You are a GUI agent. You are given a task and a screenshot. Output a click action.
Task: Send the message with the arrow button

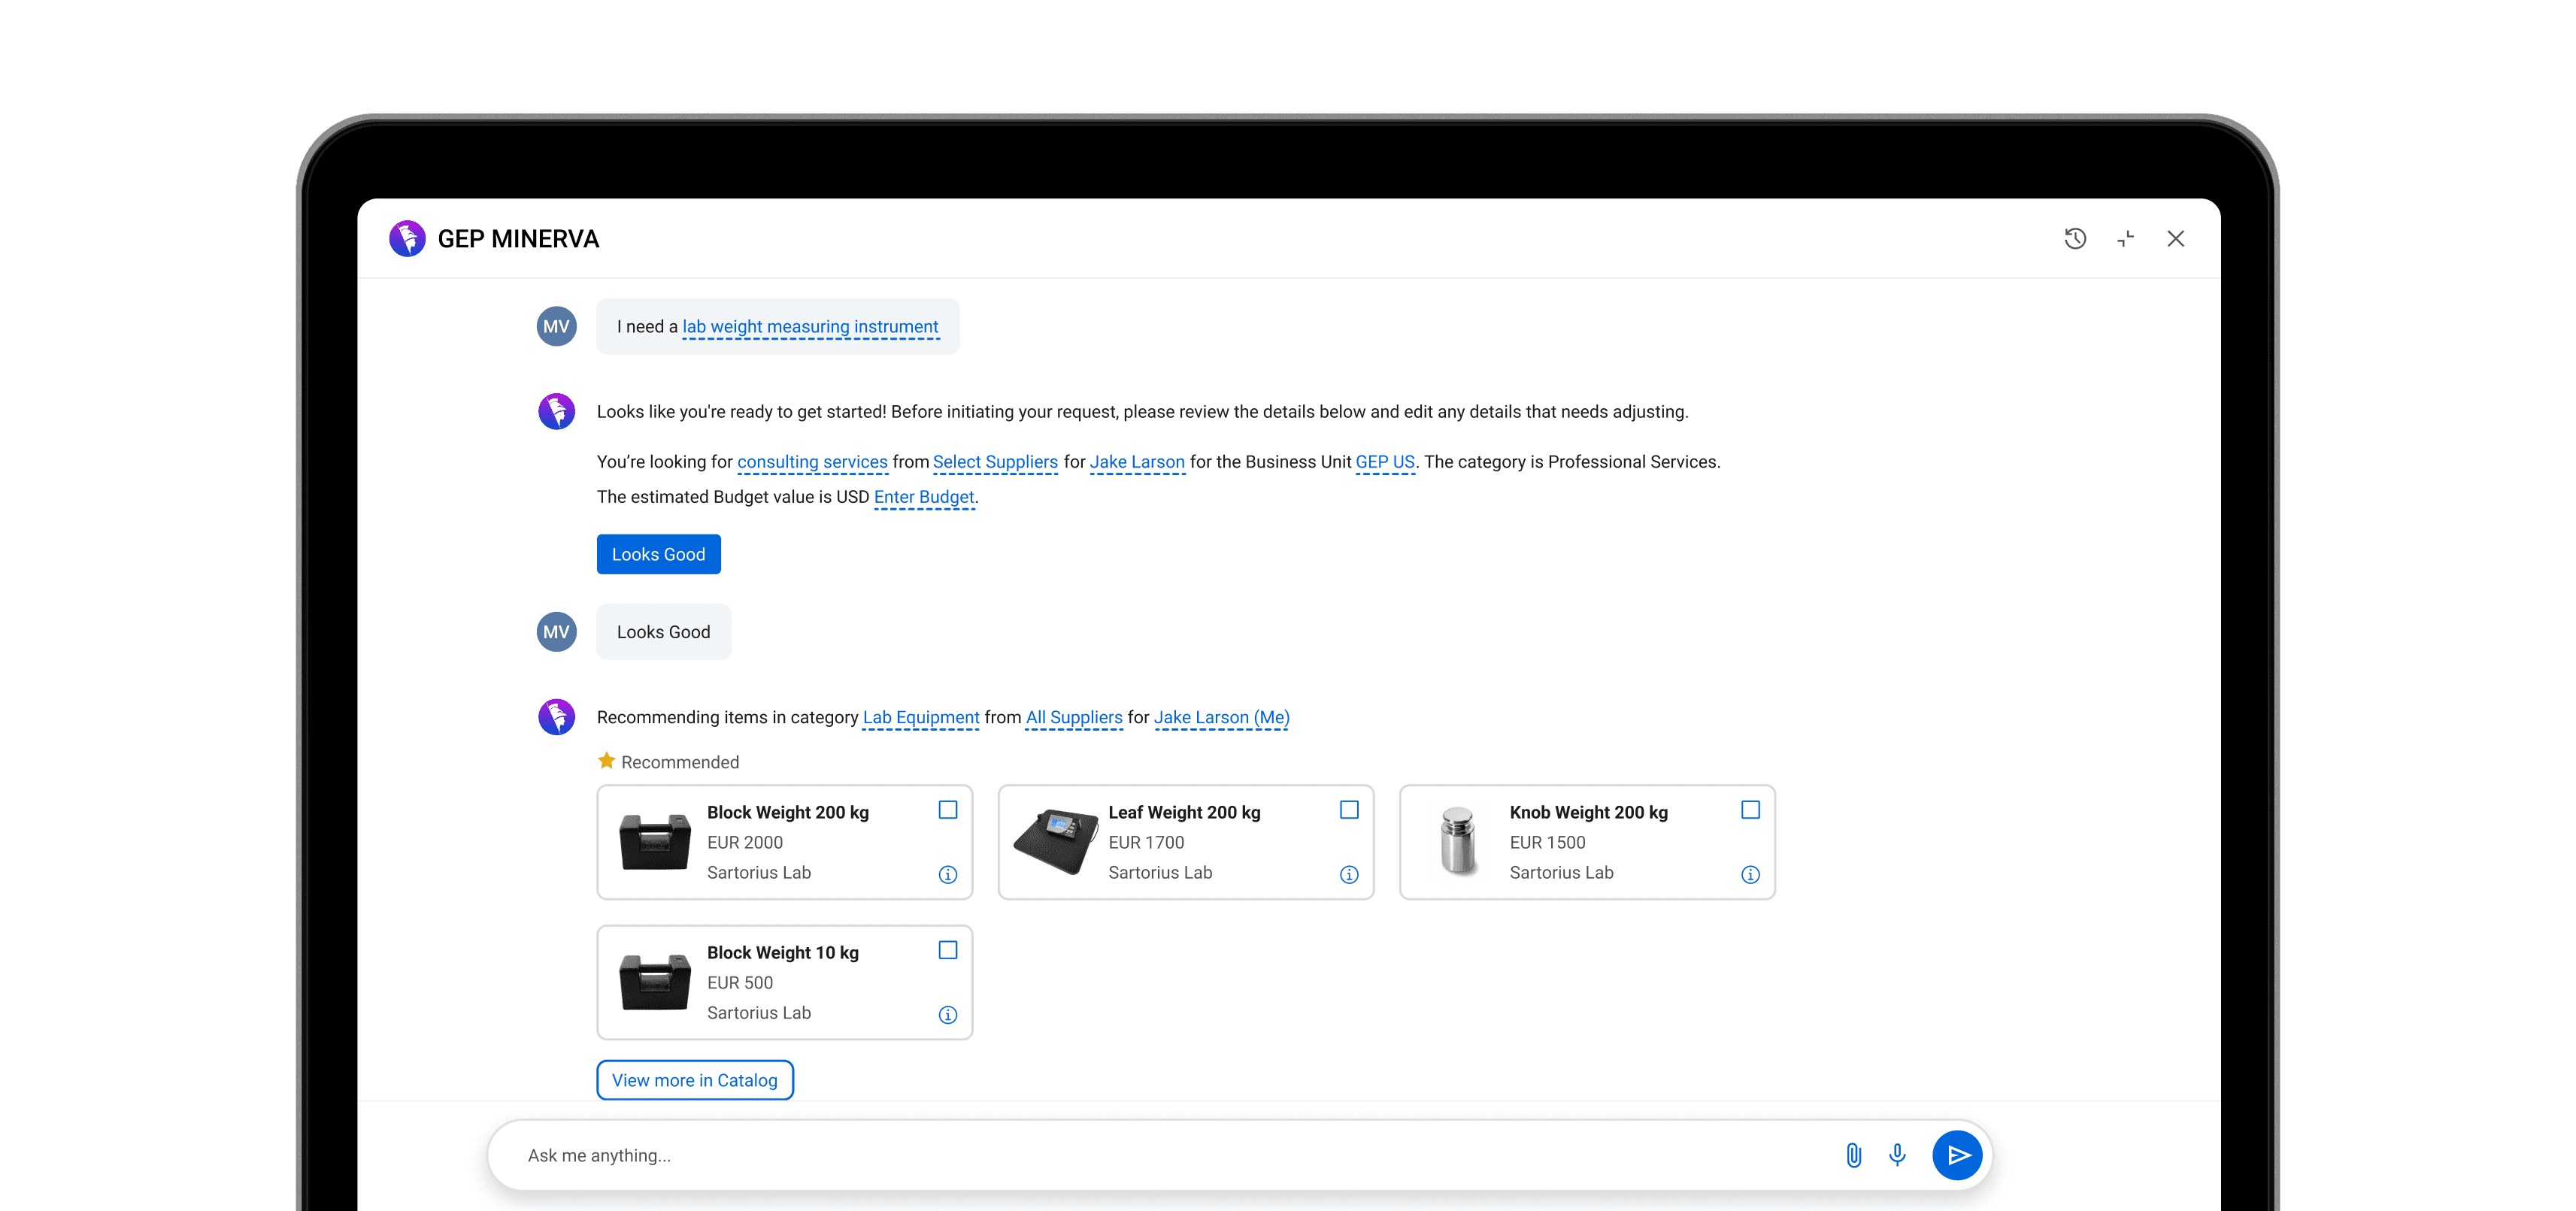click(1958, 1155)
